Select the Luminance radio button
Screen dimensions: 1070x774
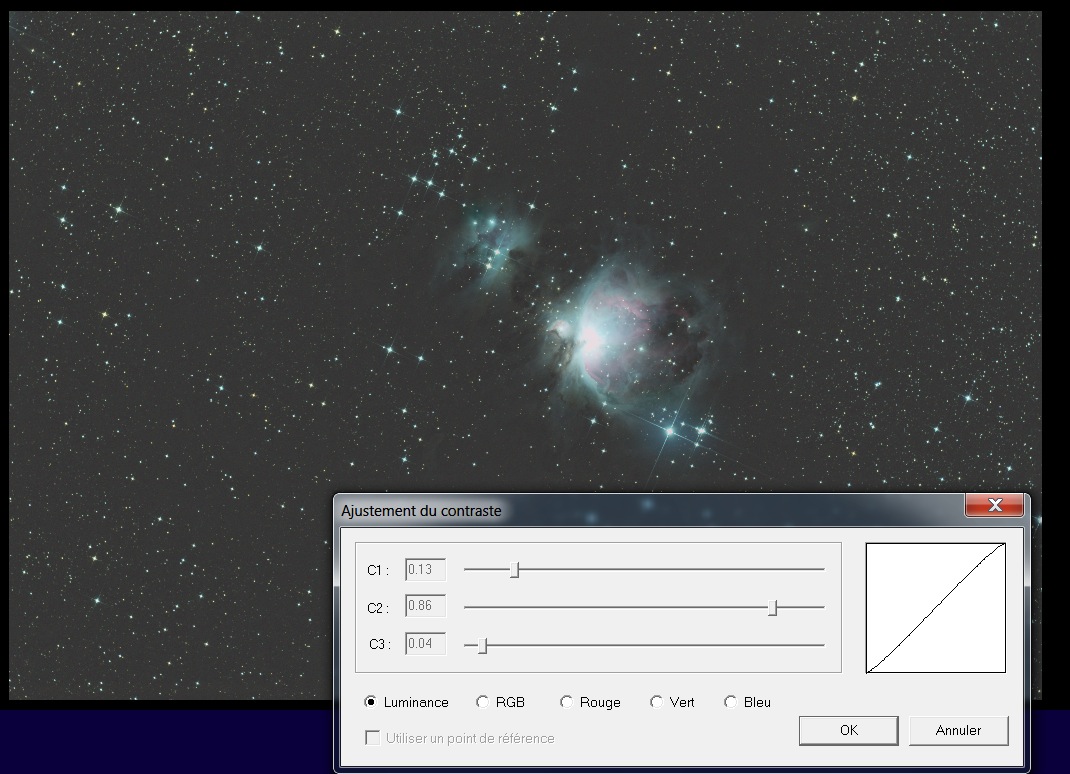tap(371, 702)
